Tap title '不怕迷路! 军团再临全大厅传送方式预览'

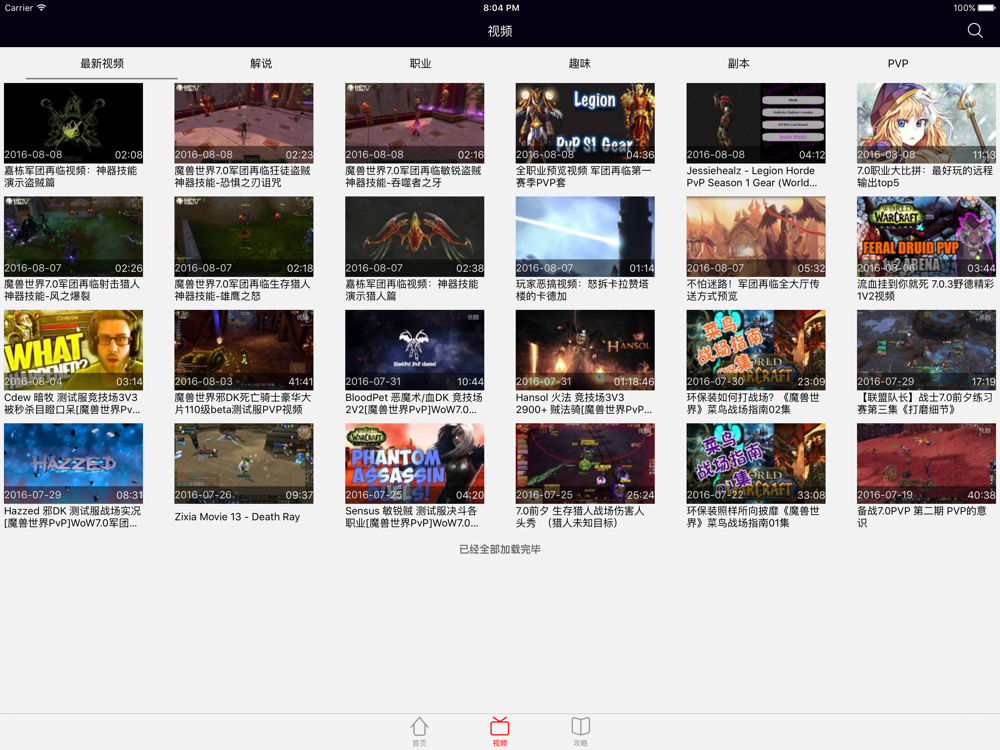coord(753,290)
